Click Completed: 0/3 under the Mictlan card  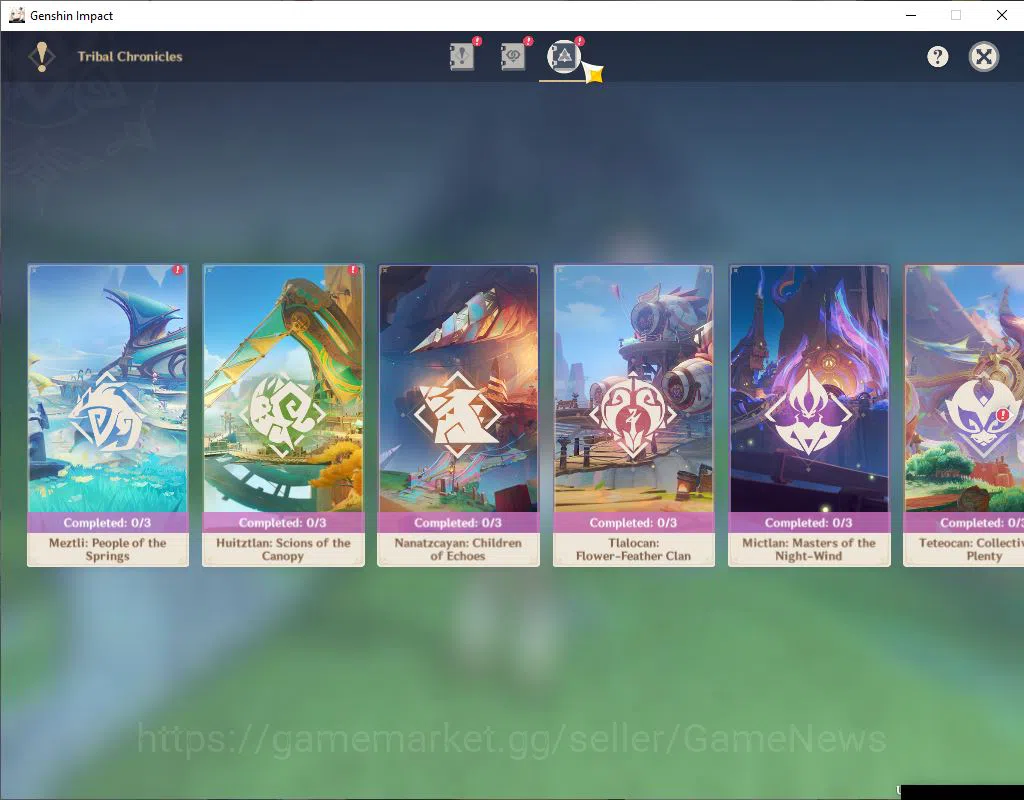809,522
